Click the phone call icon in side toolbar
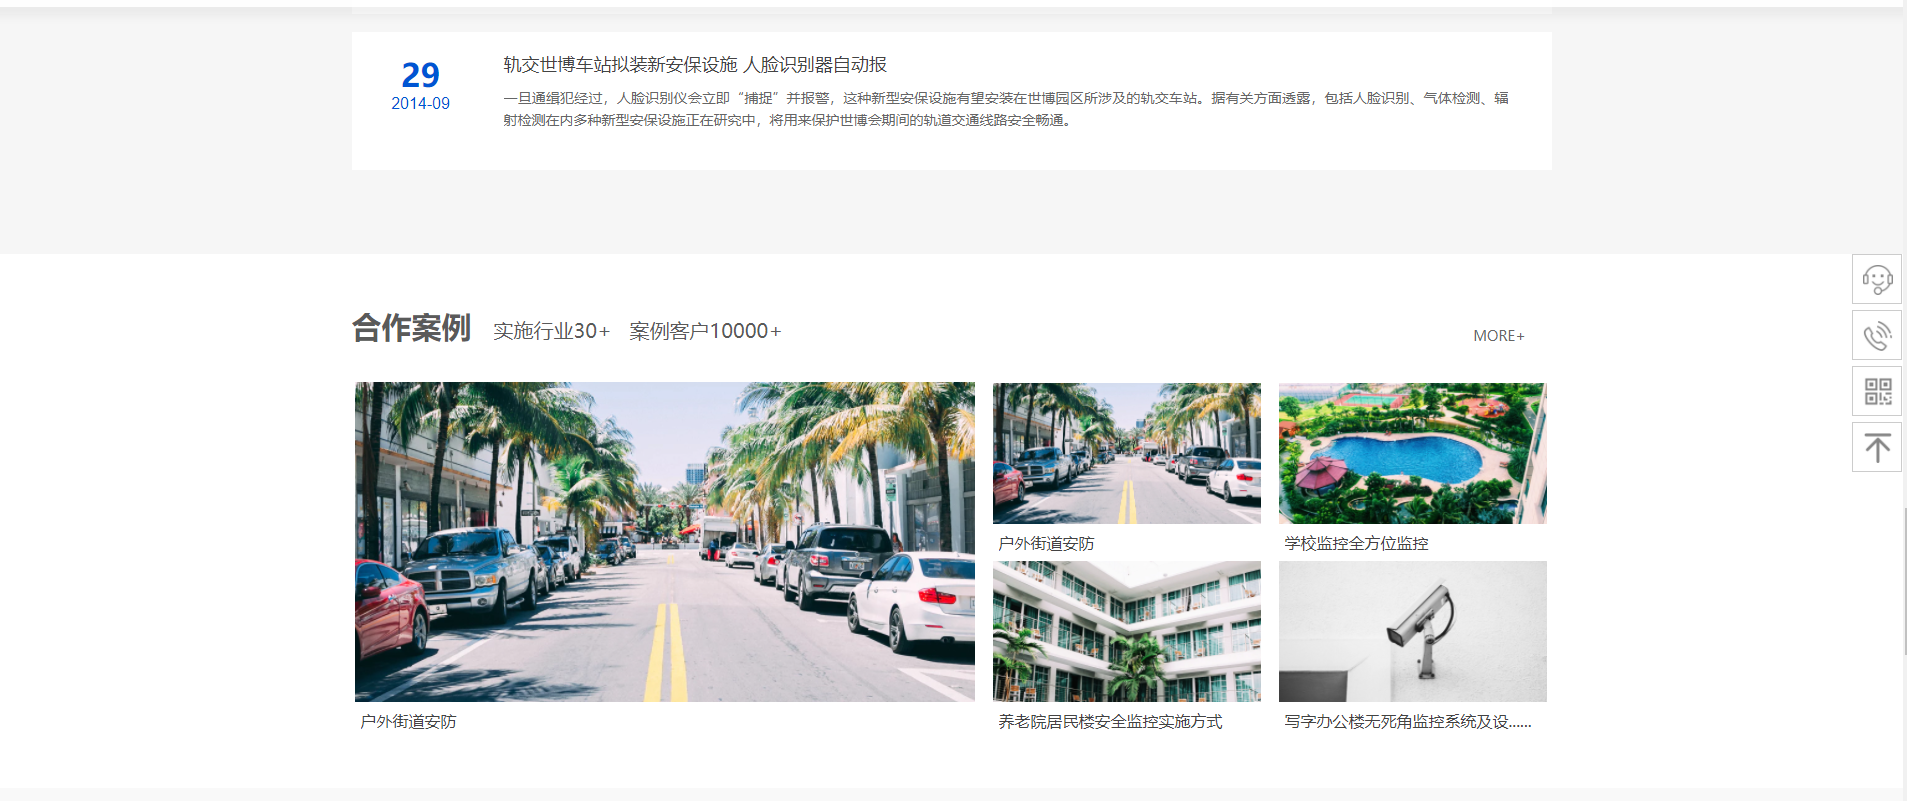The image size is (1907, 809). click(1876, 335)
